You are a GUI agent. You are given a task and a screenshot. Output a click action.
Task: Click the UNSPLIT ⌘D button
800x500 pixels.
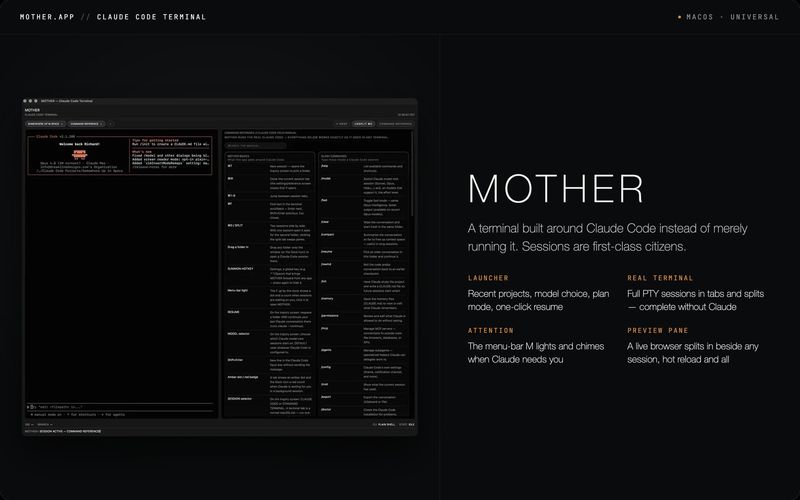363,123
